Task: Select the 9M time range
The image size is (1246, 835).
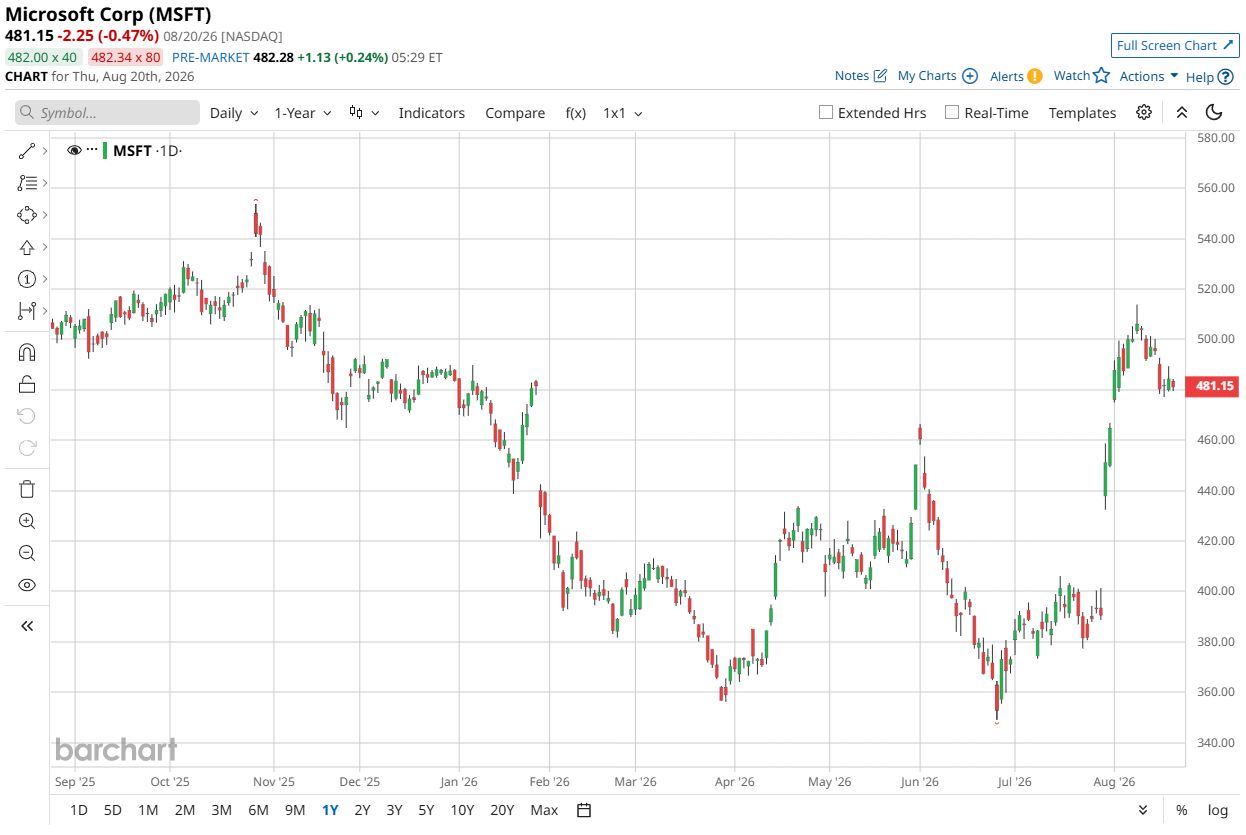Action: point(294,810)
